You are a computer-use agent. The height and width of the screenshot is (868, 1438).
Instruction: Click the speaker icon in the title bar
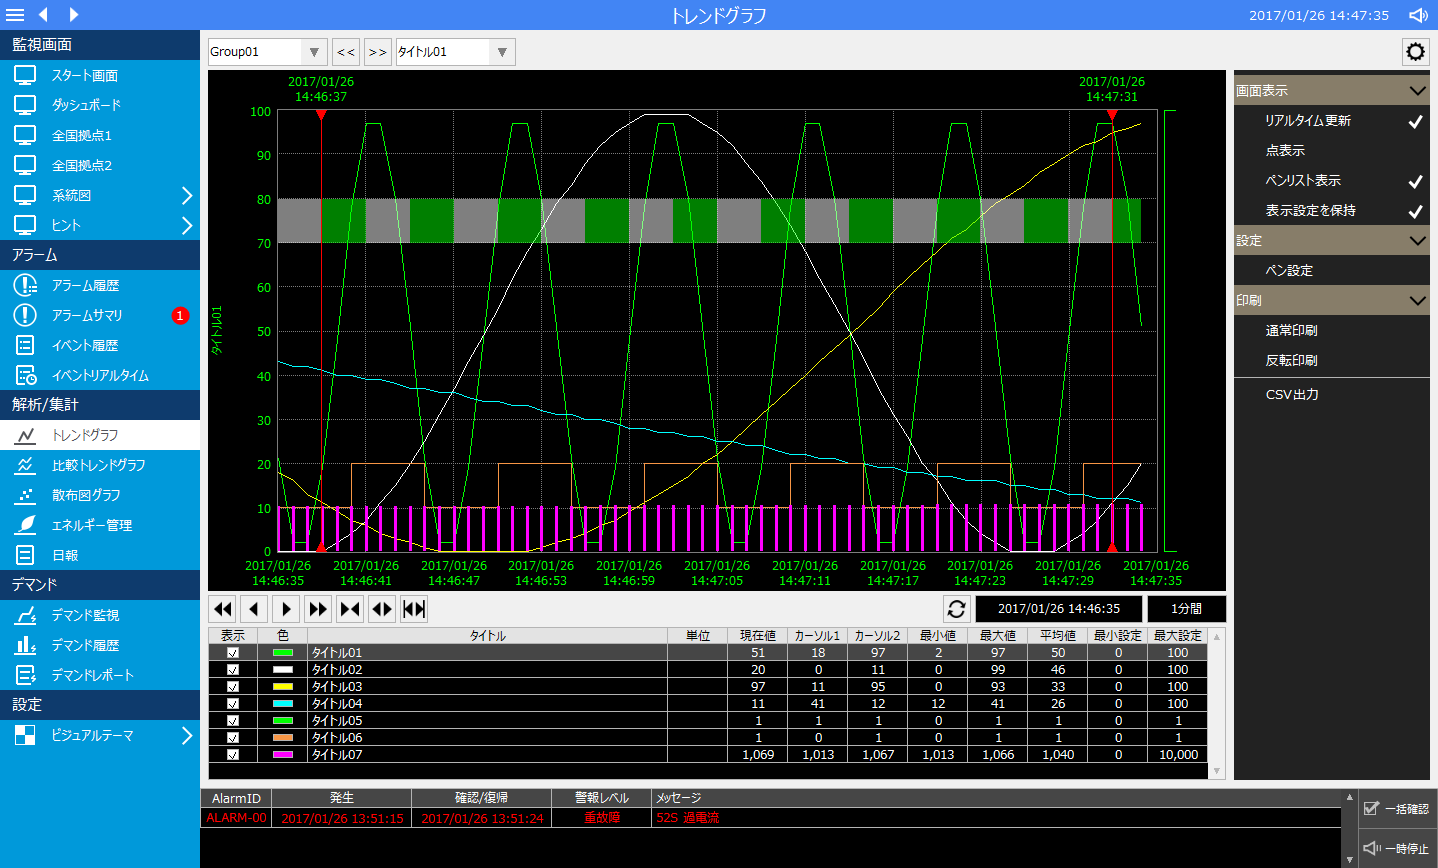[x=1418, y=15]
